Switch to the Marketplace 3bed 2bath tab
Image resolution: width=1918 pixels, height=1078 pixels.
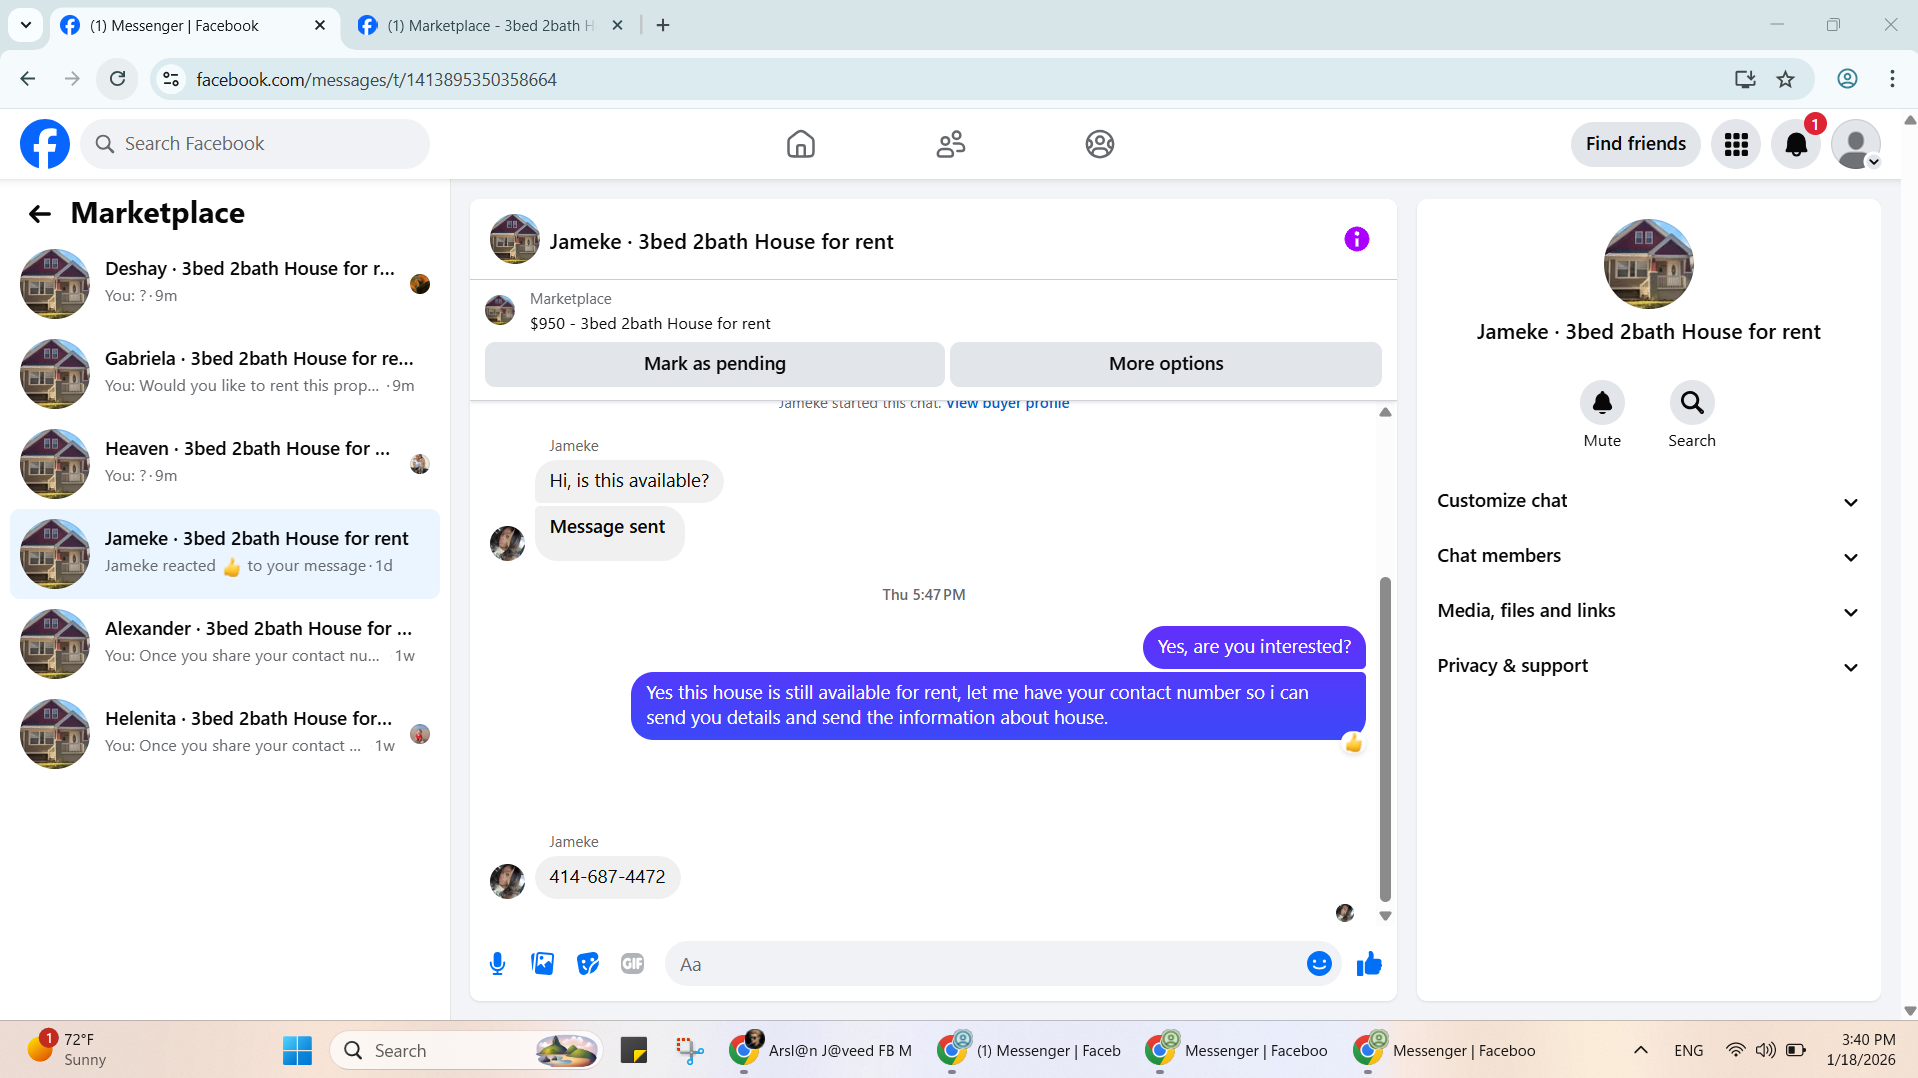tap(490, 25)
